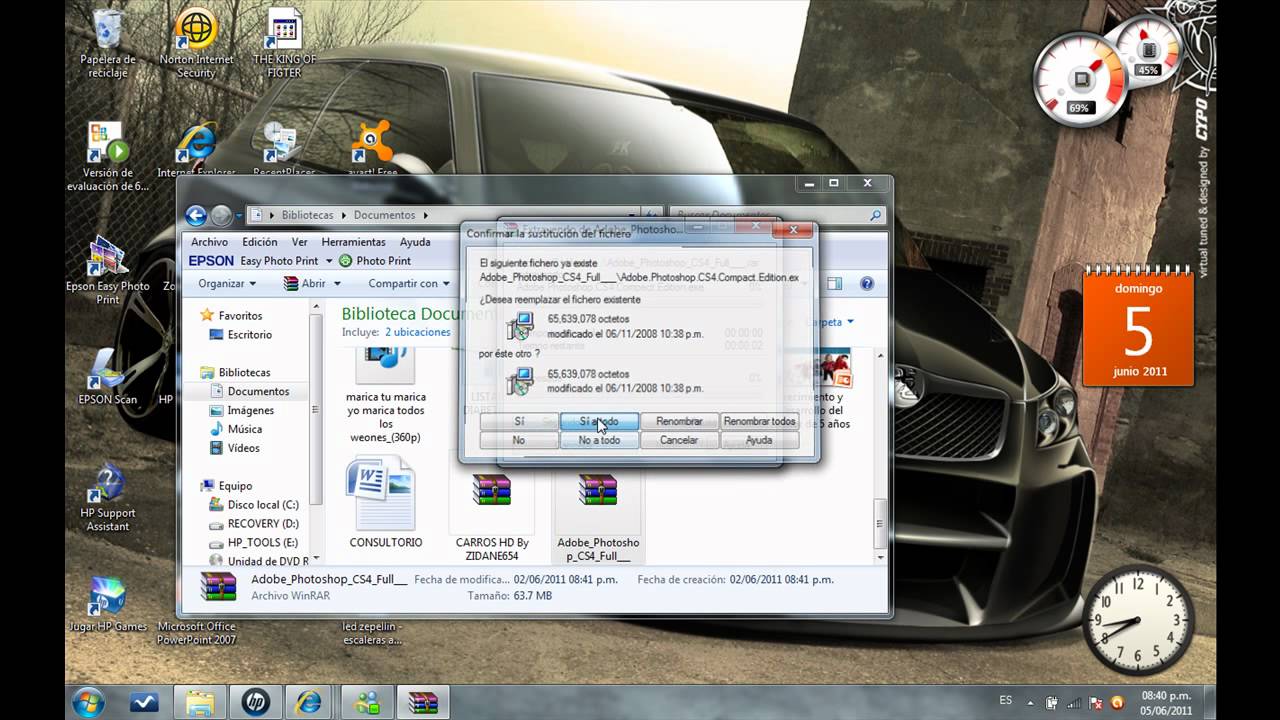Select the marica tu marica video file
Viewport: 1280px width, 720px height.
point(386,395)
